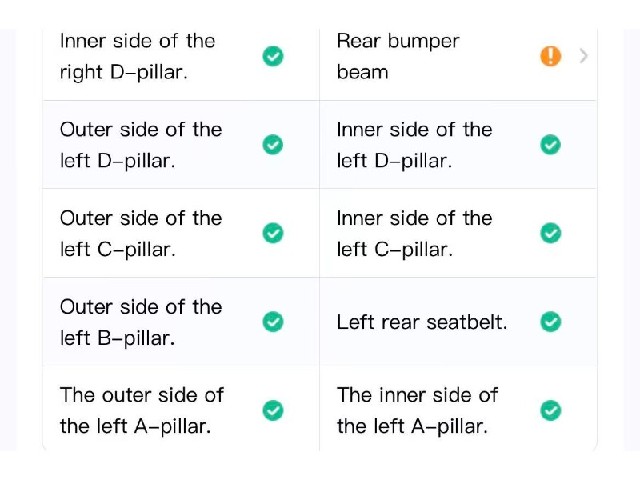
Task: Click green check beside Left rear seatbelt
Action: tap(551, 322)
